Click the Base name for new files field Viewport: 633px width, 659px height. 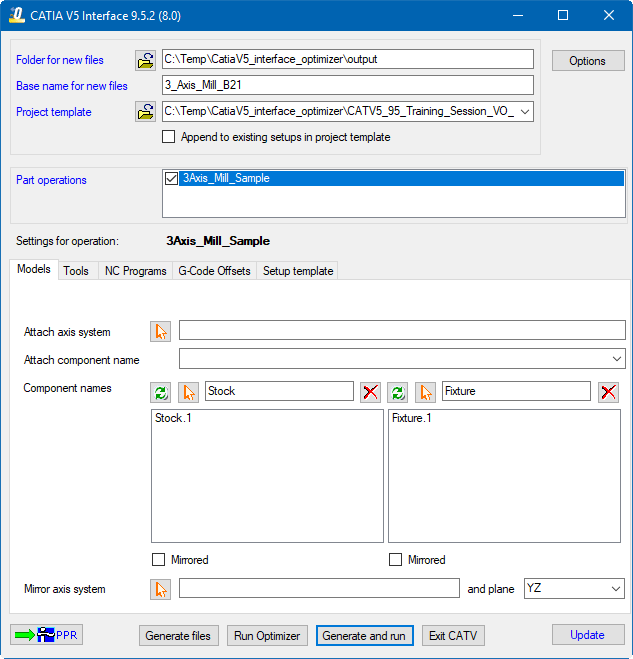[348, 85]
